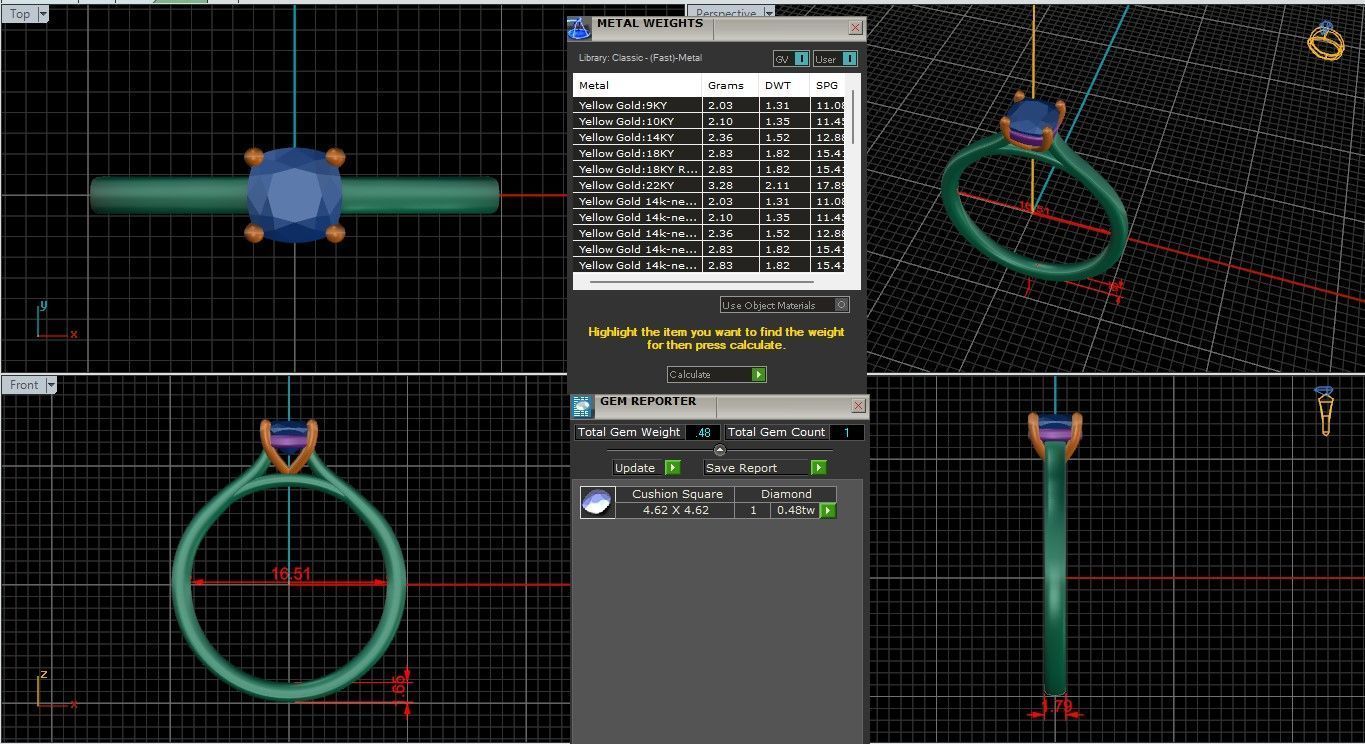Click the Total Gem Count value field
The width and height of the screenshot is (1365, 744).
pyautogui.click(x=847, y=432)
